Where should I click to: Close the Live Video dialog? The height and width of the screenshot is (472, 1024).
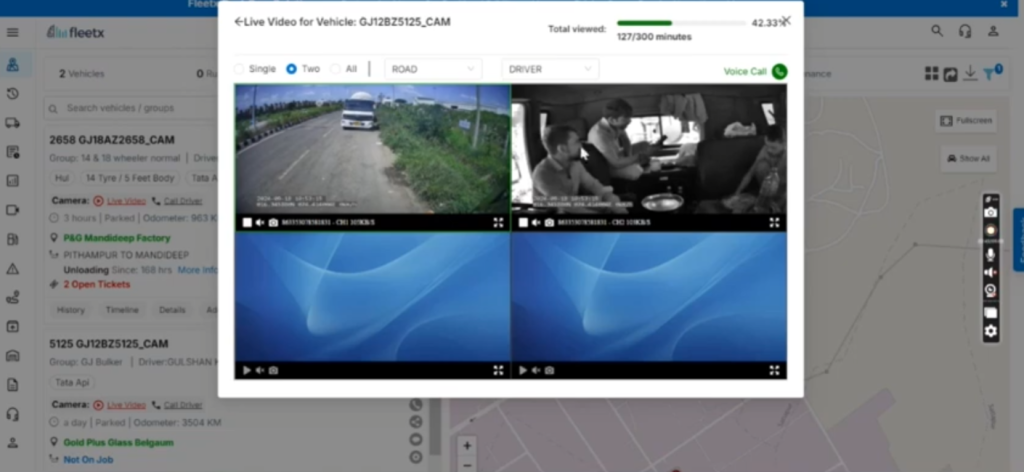[x=787, y=21]
